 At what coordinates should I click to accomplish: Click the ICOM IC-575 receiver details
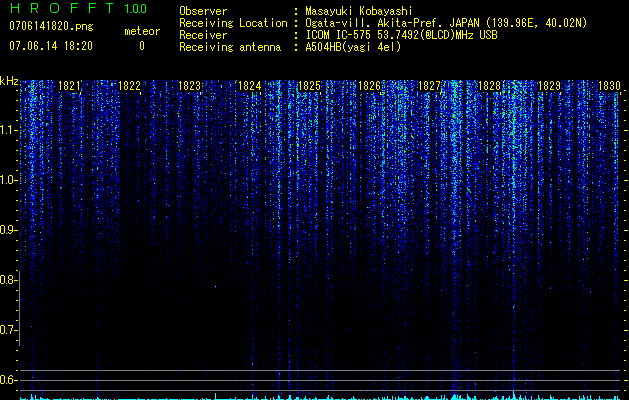(401, 35)
